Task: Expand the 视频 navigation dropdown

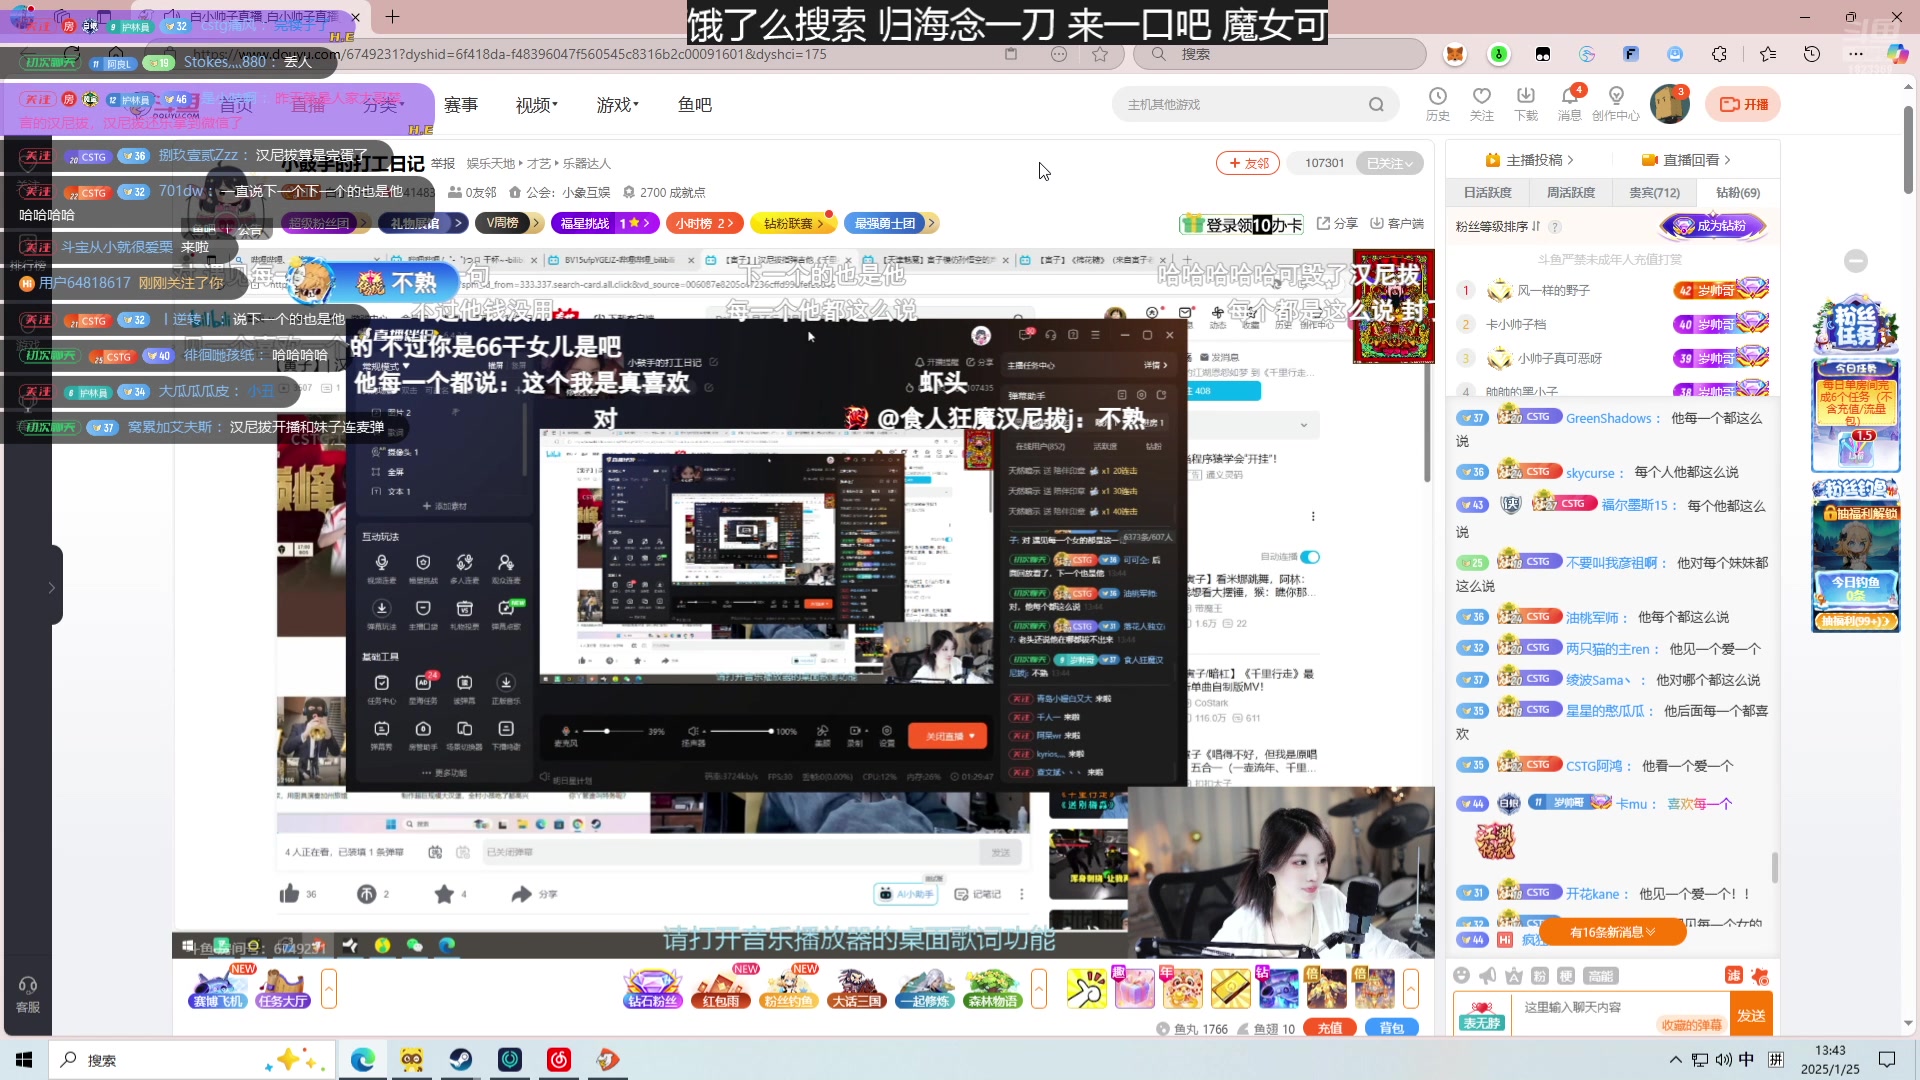Action: click(537, 105)
